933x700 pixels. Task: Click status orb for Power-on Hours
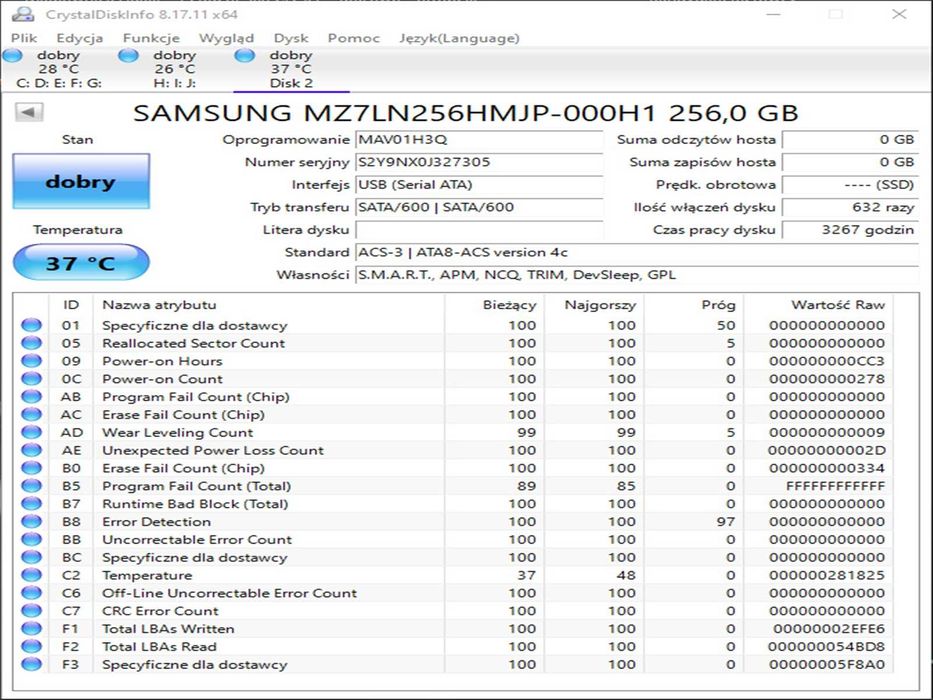(x=32, y=361)
